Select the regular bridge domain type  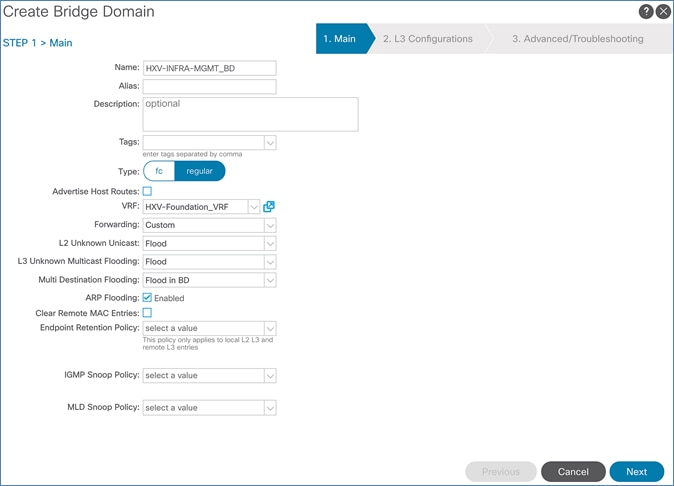[199, 171]
